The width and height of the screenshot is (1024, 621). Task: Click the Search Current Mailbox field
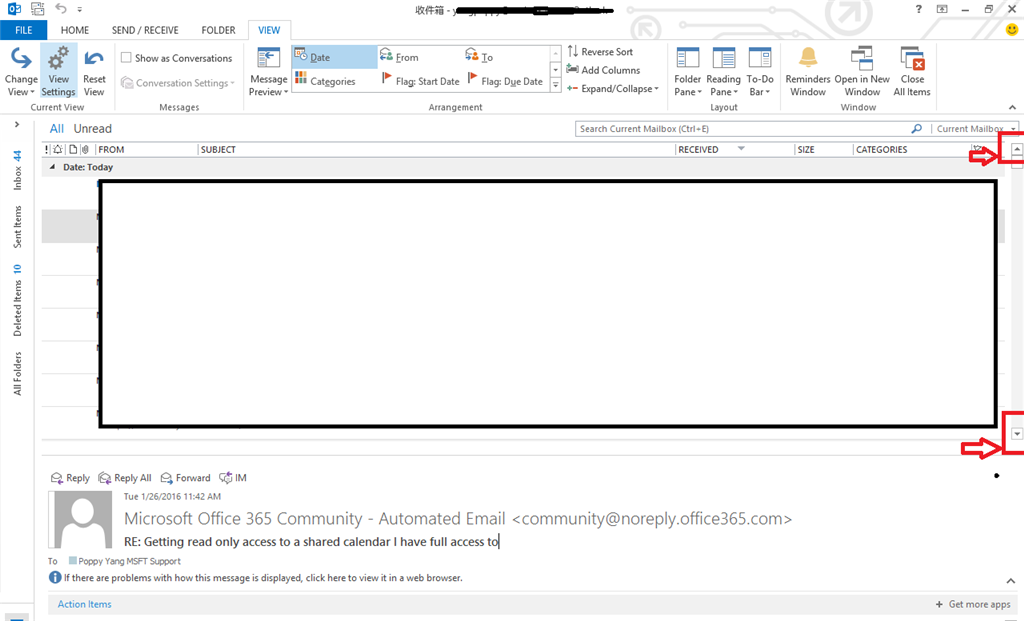pyautogui.click(x=743, y=129)
